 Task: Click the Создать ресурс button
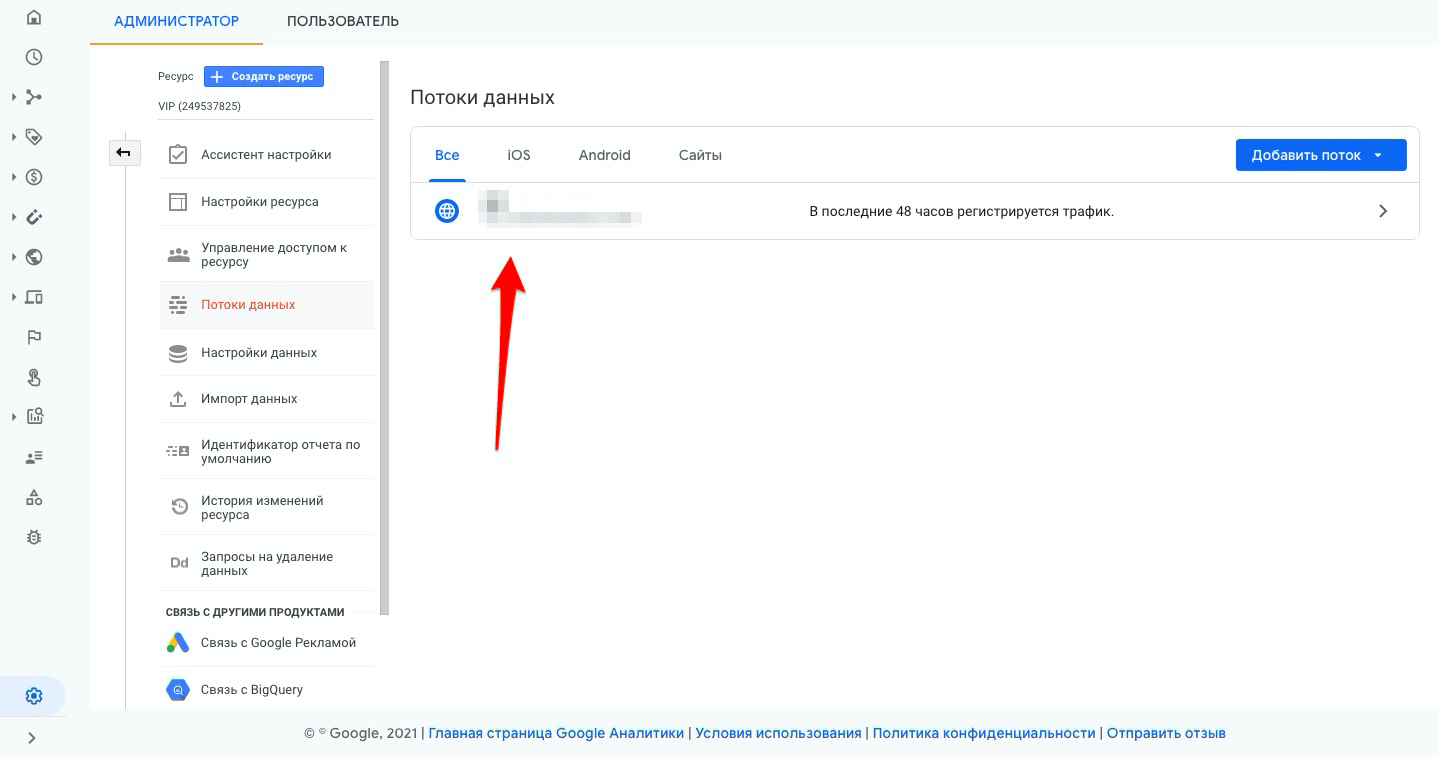(264, 76)
